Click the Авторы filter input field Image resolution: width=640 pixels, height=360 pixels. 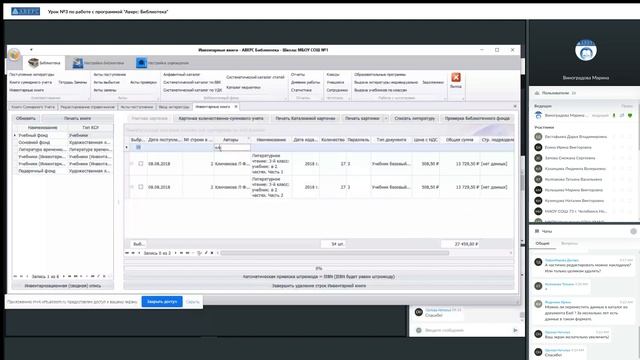point(232,147)
